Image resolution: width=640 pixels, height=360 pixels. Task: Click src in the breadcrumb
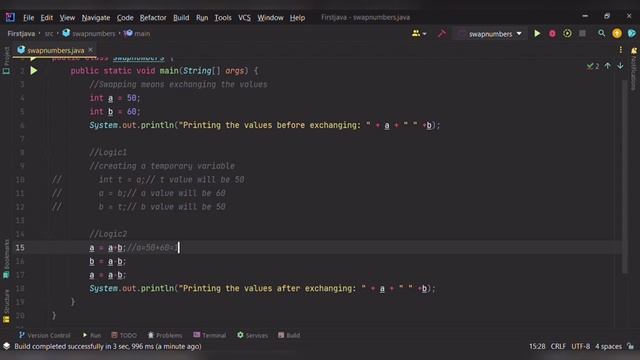point(49,33)
